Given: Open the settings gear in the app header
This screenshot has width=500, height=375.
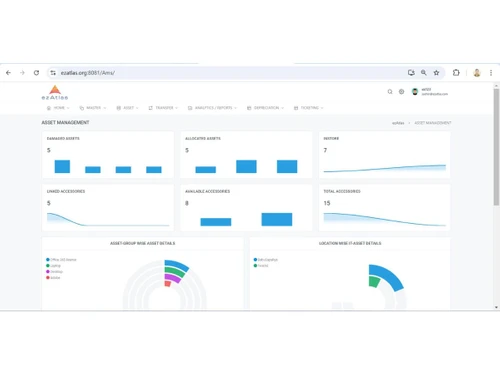Looking at the screenshot, I should tap(402, 92).
